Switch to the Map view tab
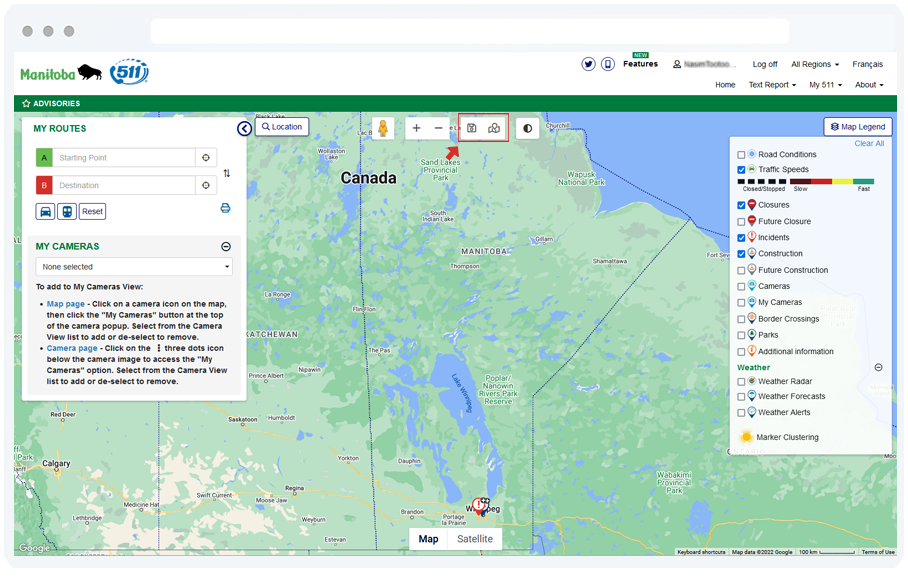This screenshot has width=908, height=581. click(x=429, y=539)
